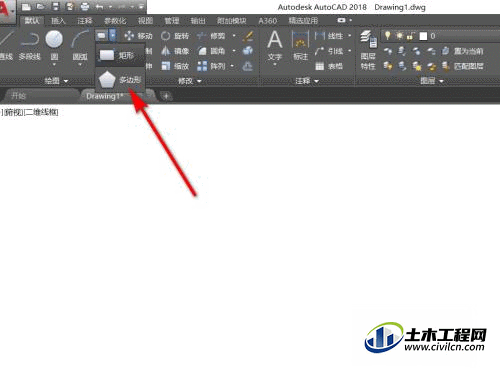The image size is (500, 375).
Task: Select the 阵列 array tool
Action: pyautogui.click(x=211, y=66)
